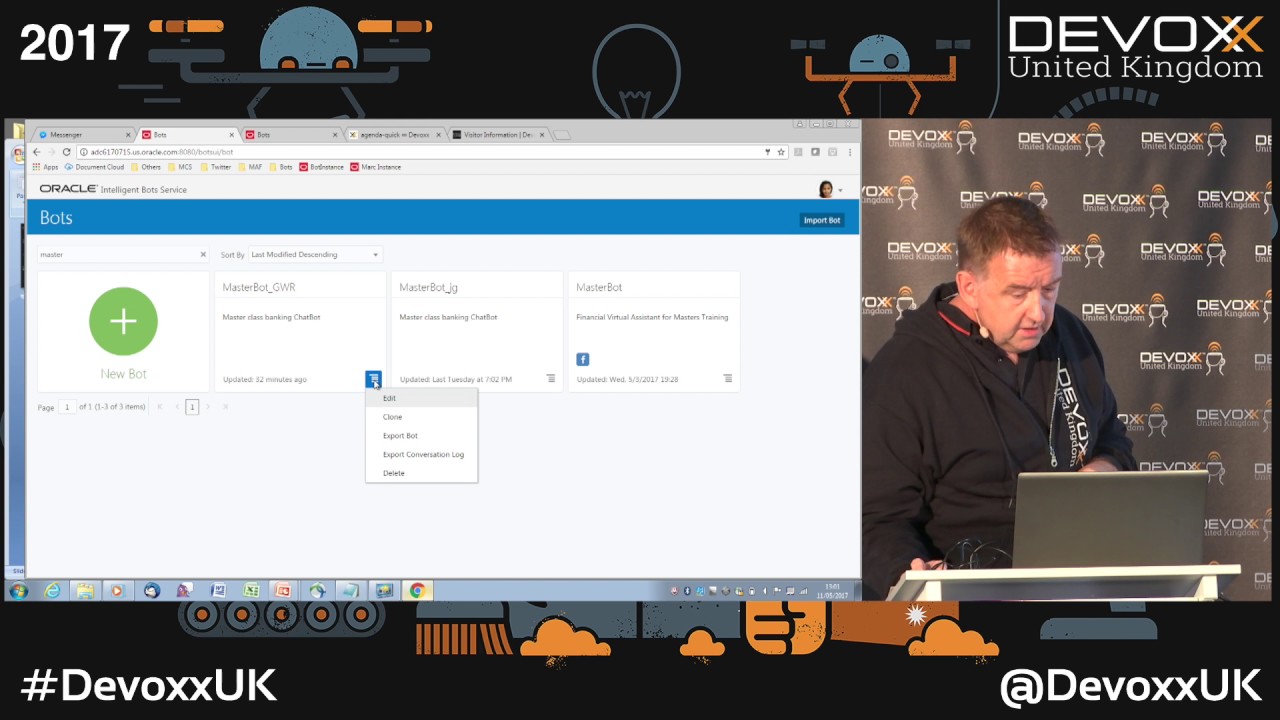Open the MCS bookmarks folder
This screenshot has width=1280, height=720.
[x=180, y=167]
